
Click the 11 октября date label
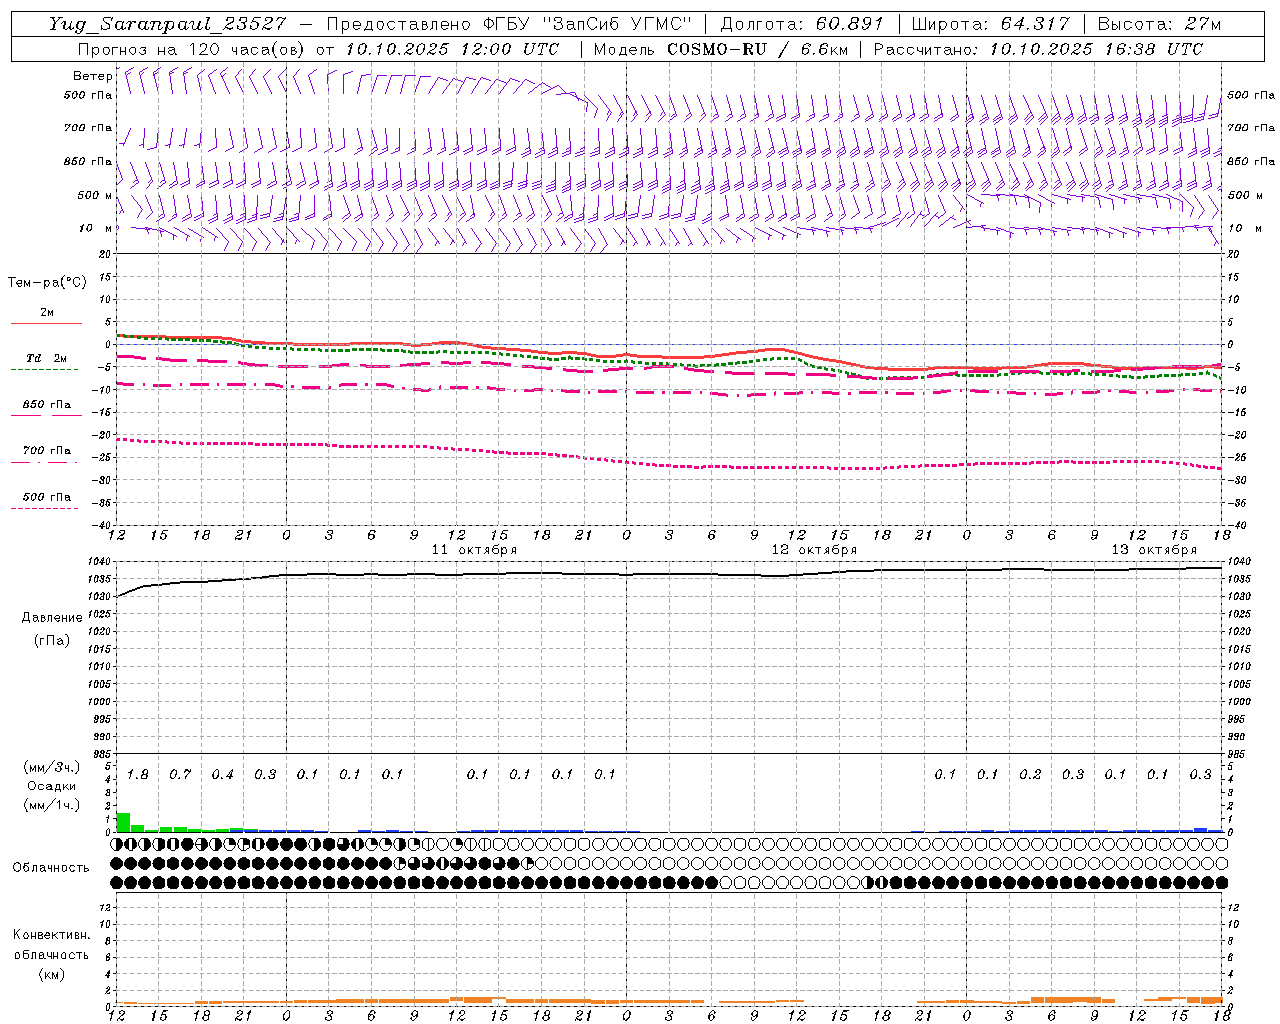click(x=474, y=550)
